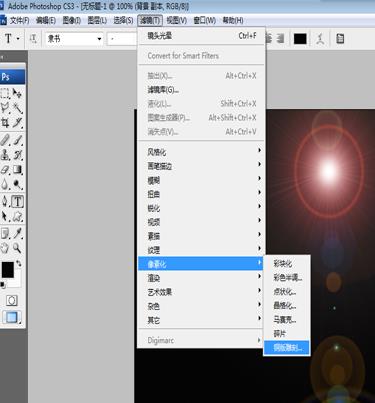Select the Lasso tool
Image resolution: width=375 pixels, height=403 pixels.
tap(5, 108)
